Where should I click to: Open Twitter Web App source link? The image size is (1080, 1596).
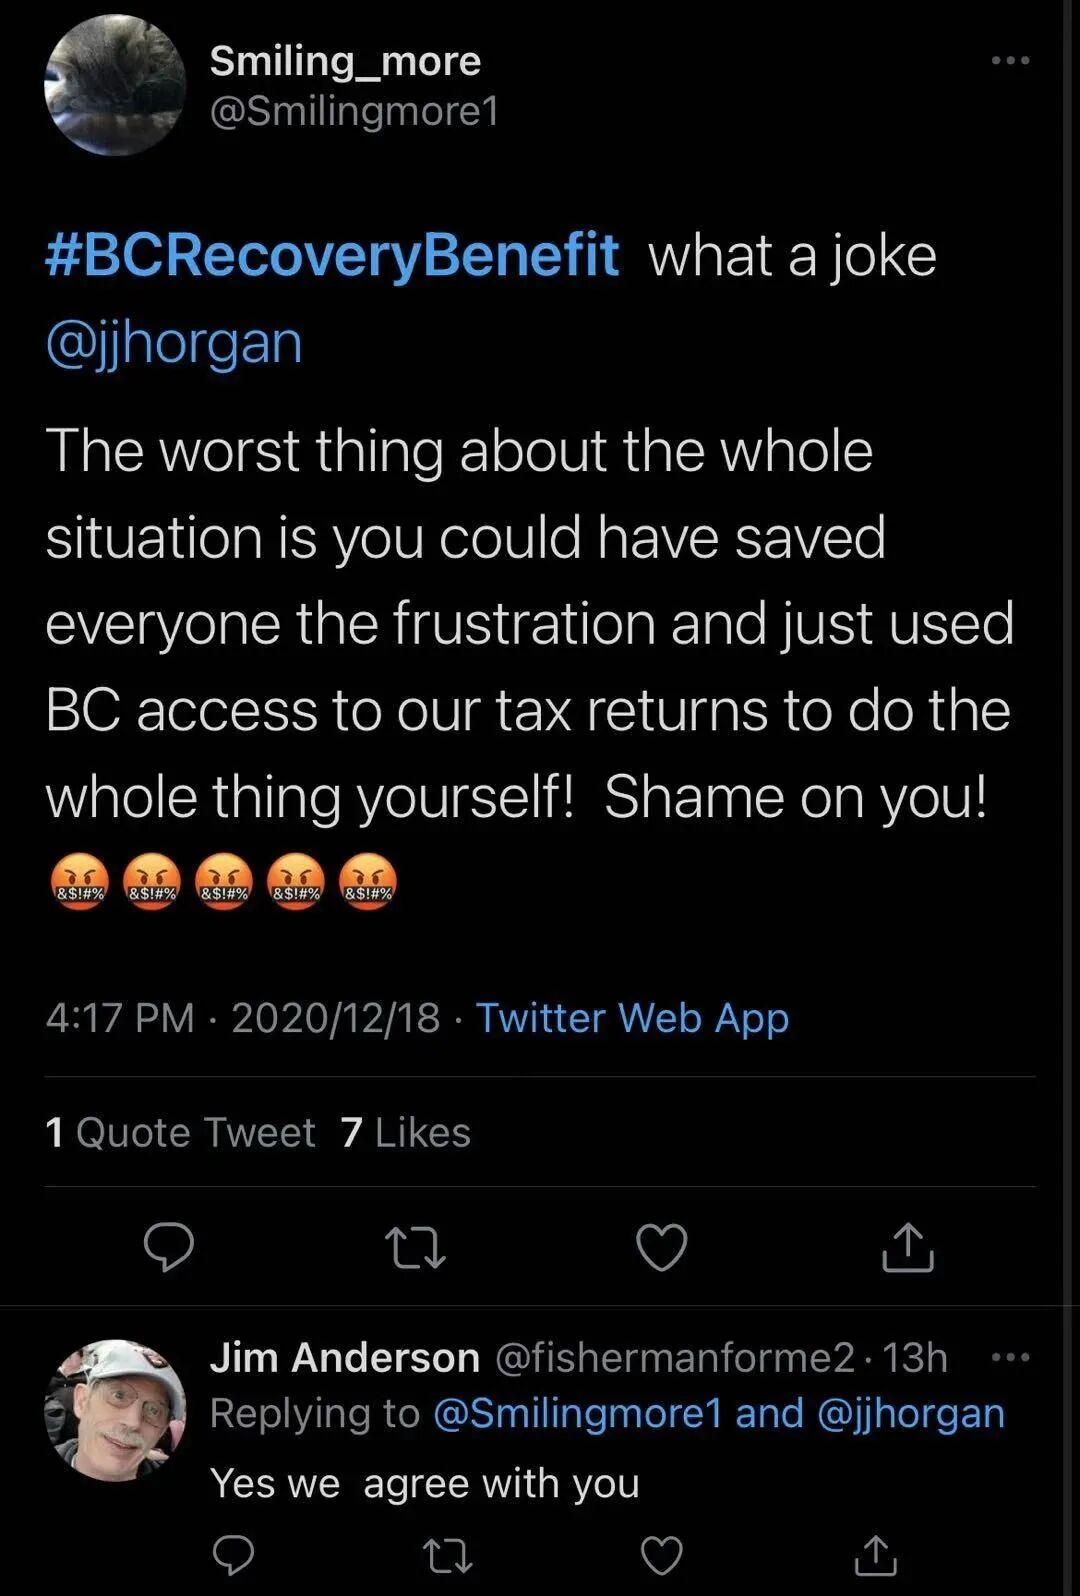[x=632, y=1018]
